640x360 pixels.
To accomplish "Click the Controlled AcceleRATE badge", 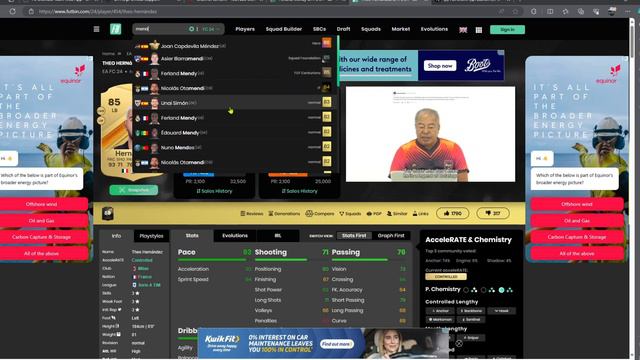I will pyautogui.click(x=446, y=277).
